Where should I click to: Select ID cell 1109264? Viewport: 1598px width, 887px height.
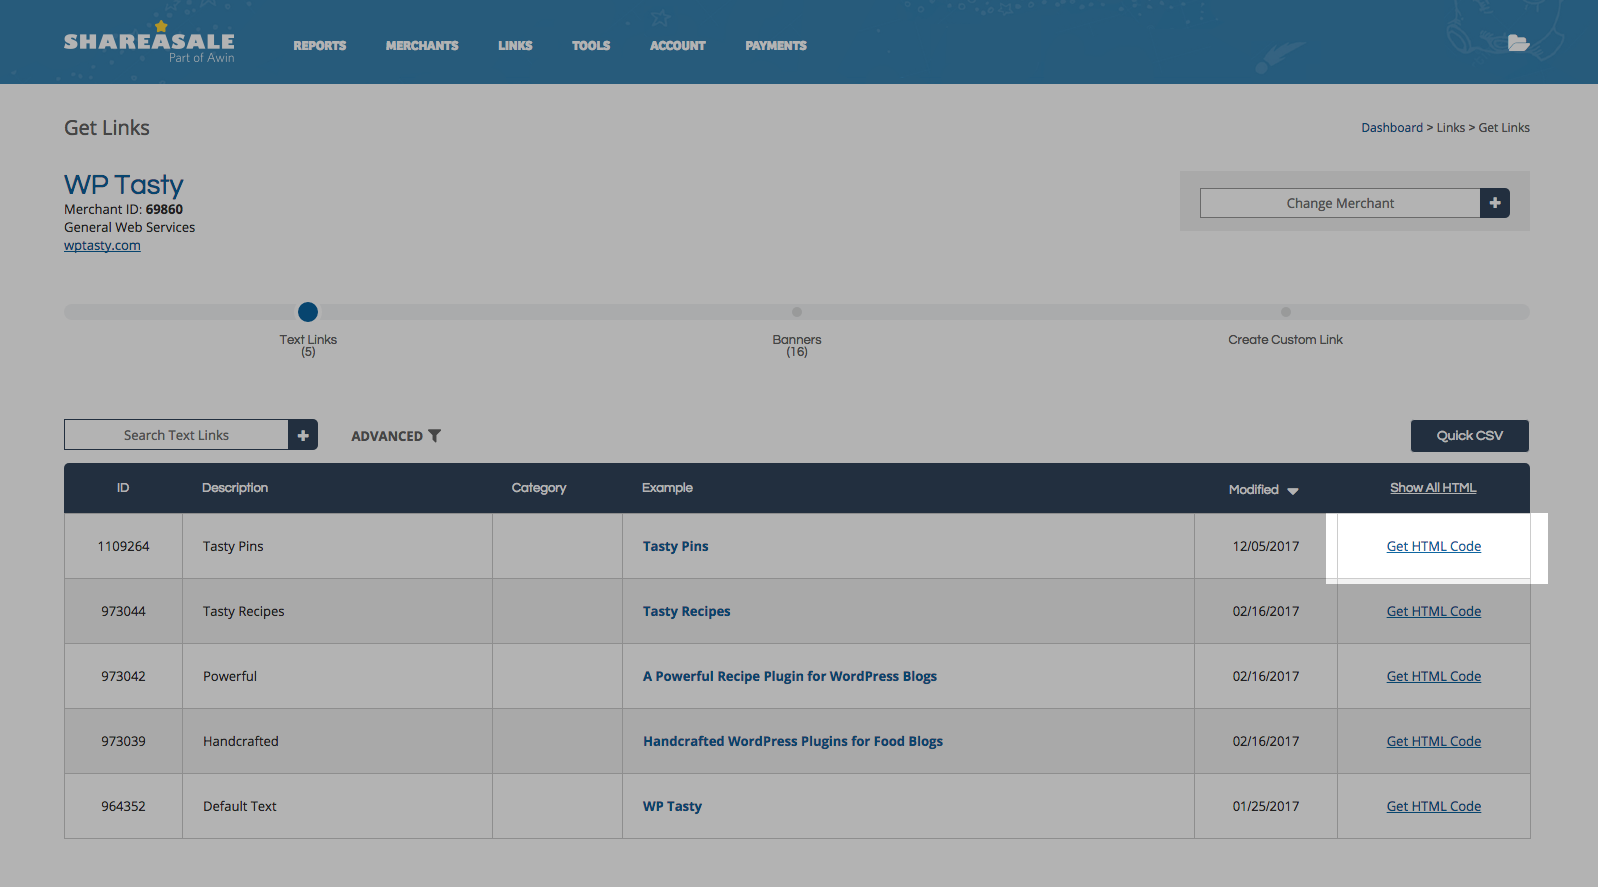click(x=123, y=546)
